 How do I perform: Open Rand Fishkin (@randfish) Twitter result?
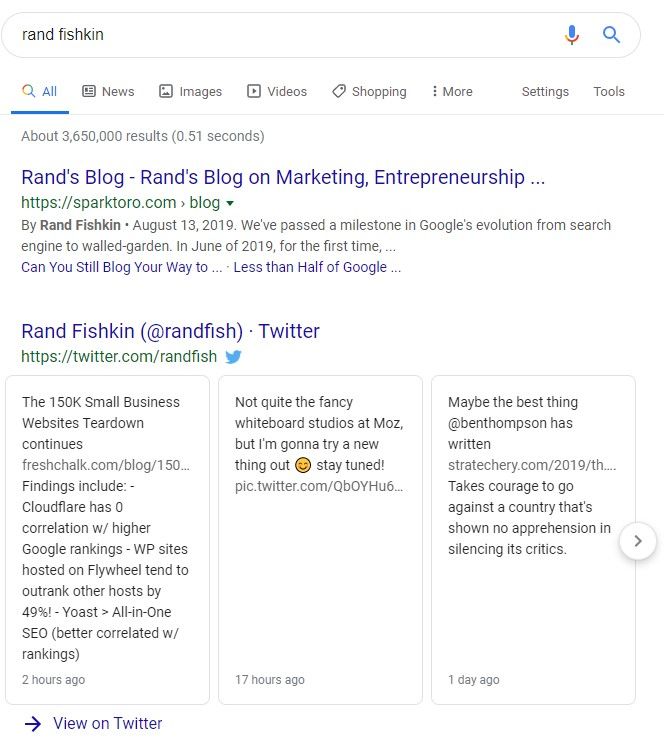point(171,331)
